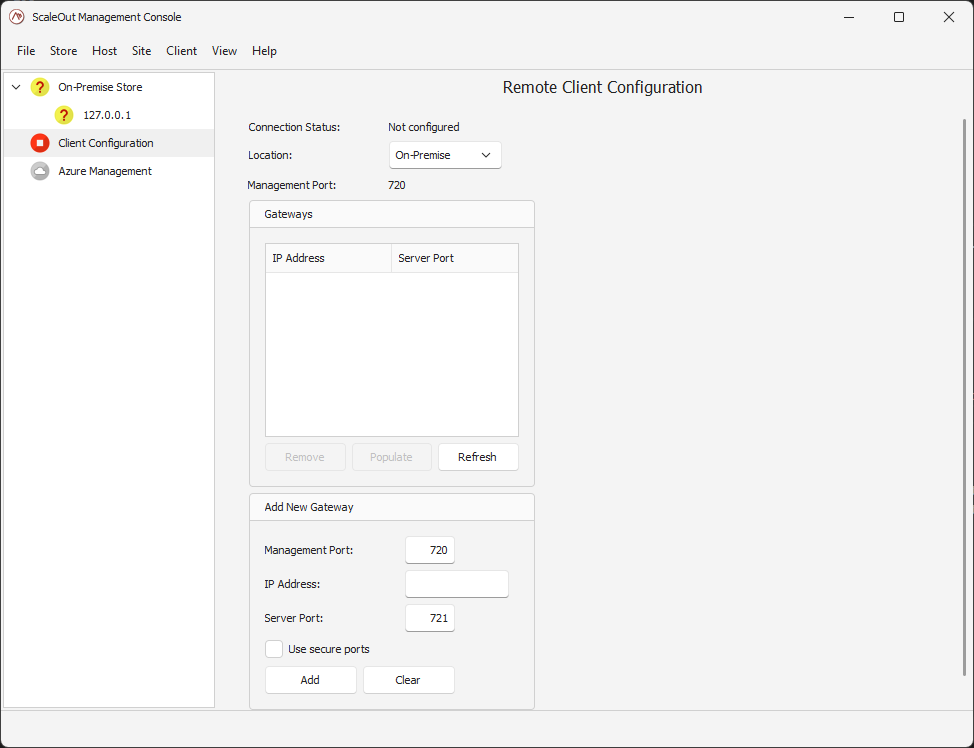The image size is (974, 748).
Task: Click the IP Address column header
Action: click(x=329, y=258)
